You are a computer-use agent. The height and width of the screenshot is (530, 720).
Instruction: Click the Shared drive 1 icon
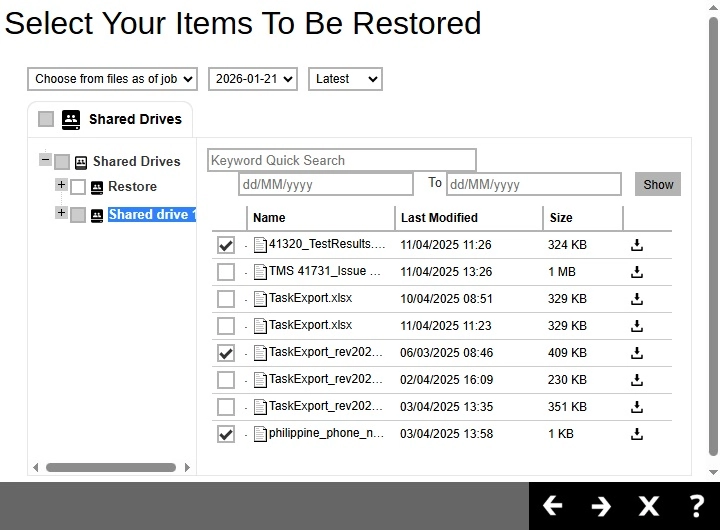97,215
